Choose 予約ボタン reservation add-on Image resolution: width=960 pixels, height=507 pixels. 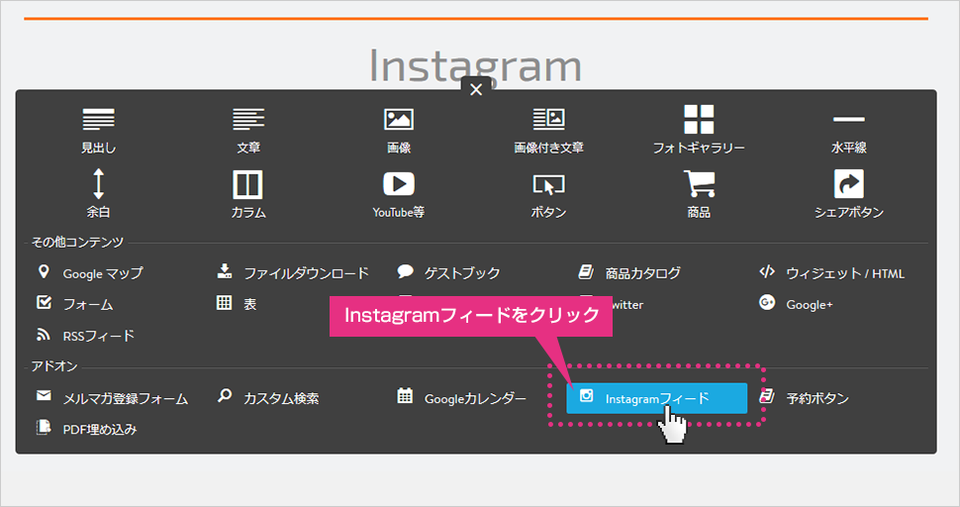(x=804, y=398)
